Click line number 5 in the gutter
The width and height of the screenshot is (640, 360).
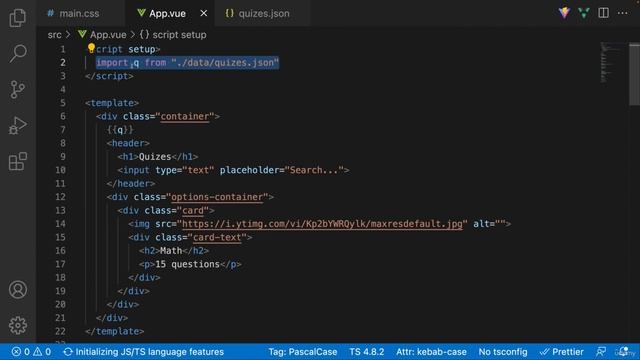[62, 103]
